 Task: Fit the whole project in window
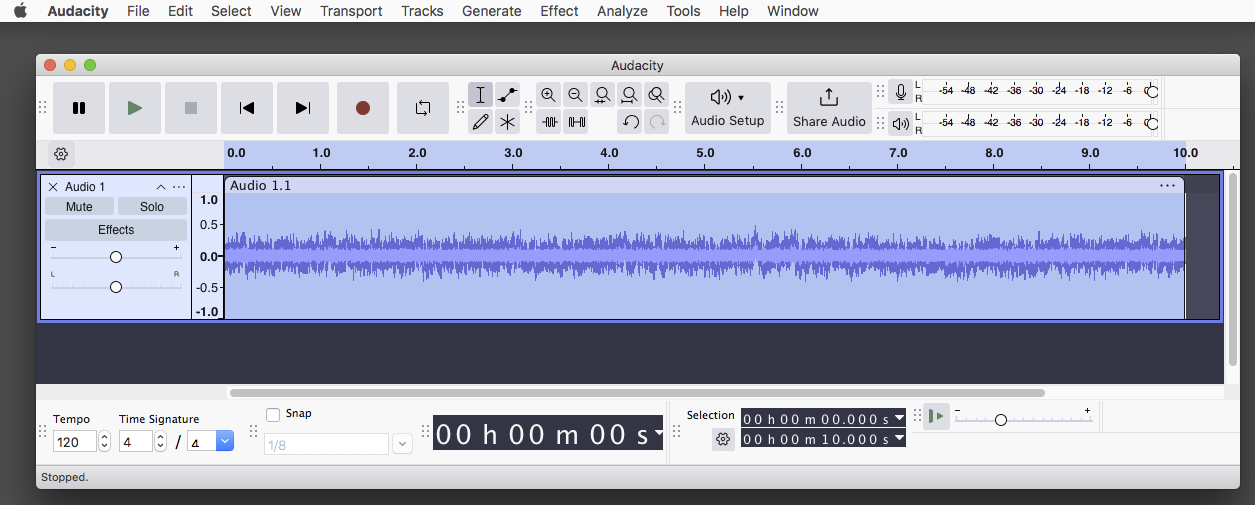pyautogui.click(x=629, y=95)
